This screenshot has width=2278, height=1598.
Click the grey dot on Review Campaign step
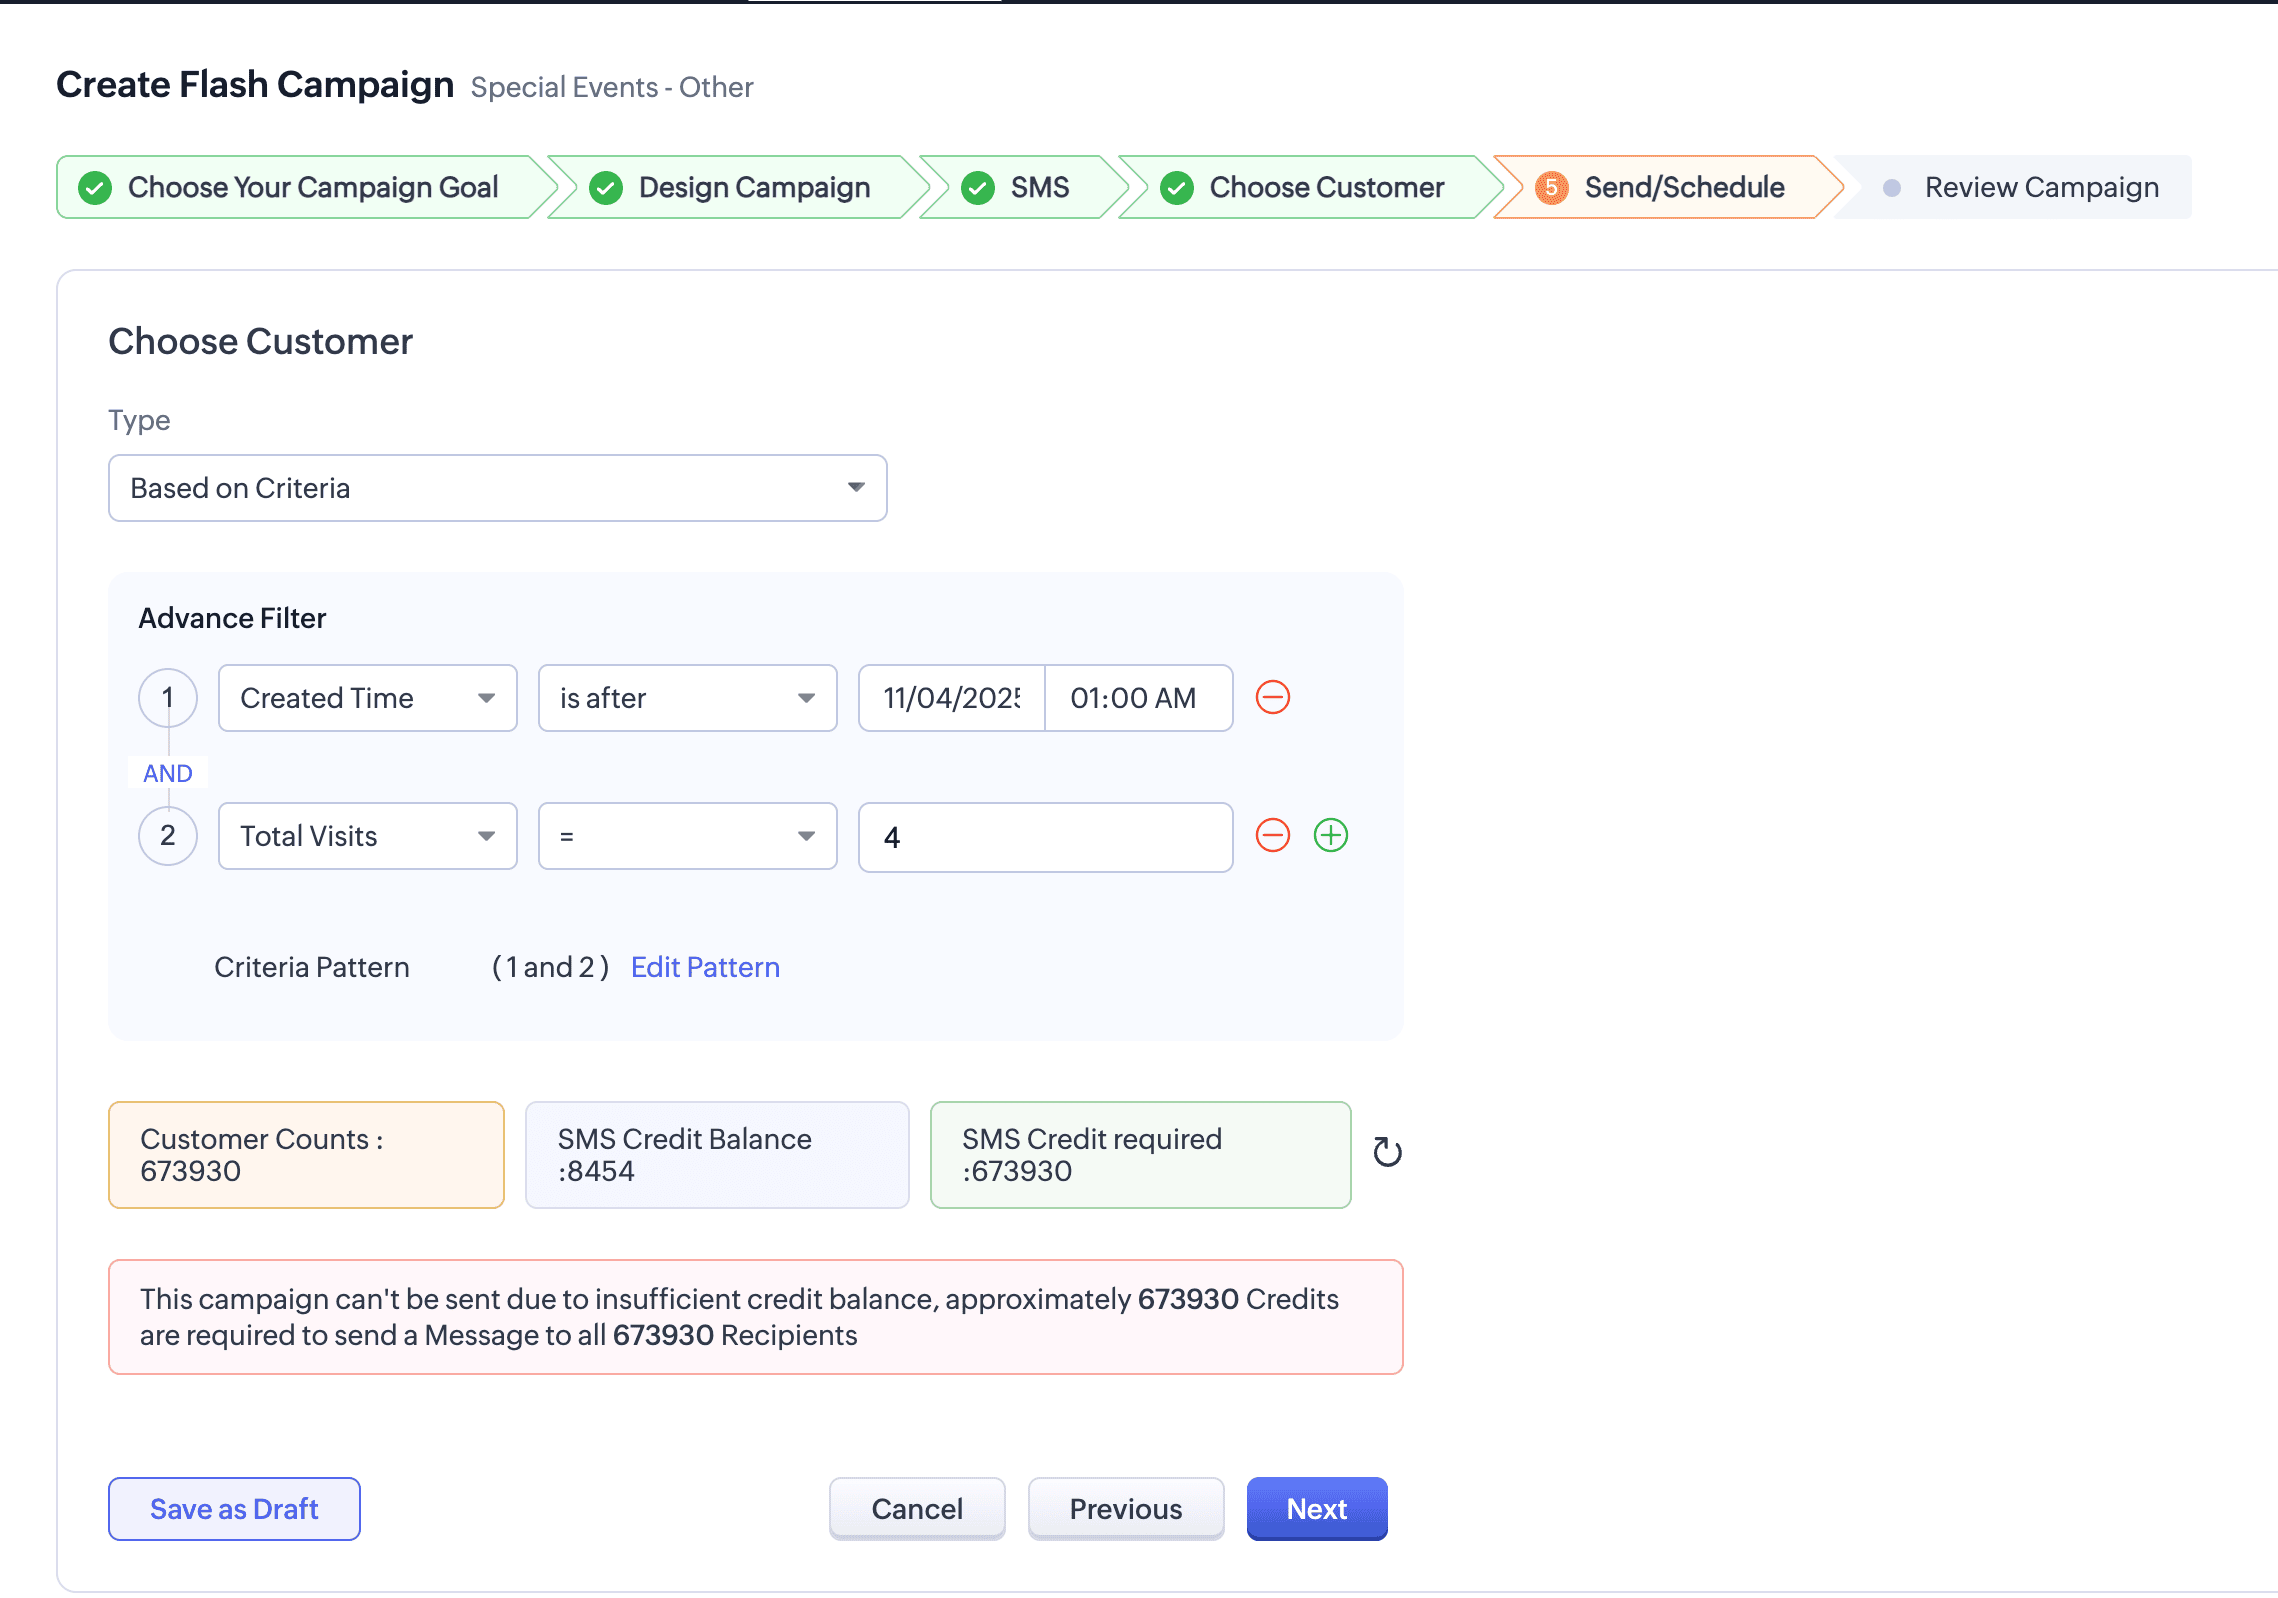point(1891,188)
